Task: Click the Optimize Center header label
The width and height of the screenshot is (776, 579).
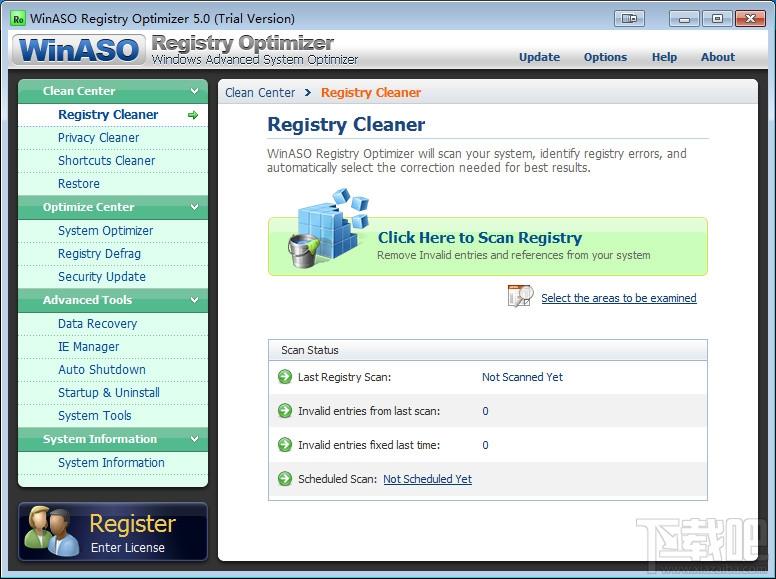Action: click(89, 207)
